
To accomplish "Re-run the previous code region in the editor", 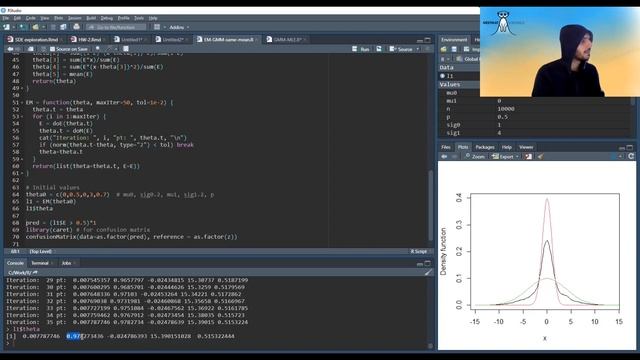I will click(x=379, y=49).
